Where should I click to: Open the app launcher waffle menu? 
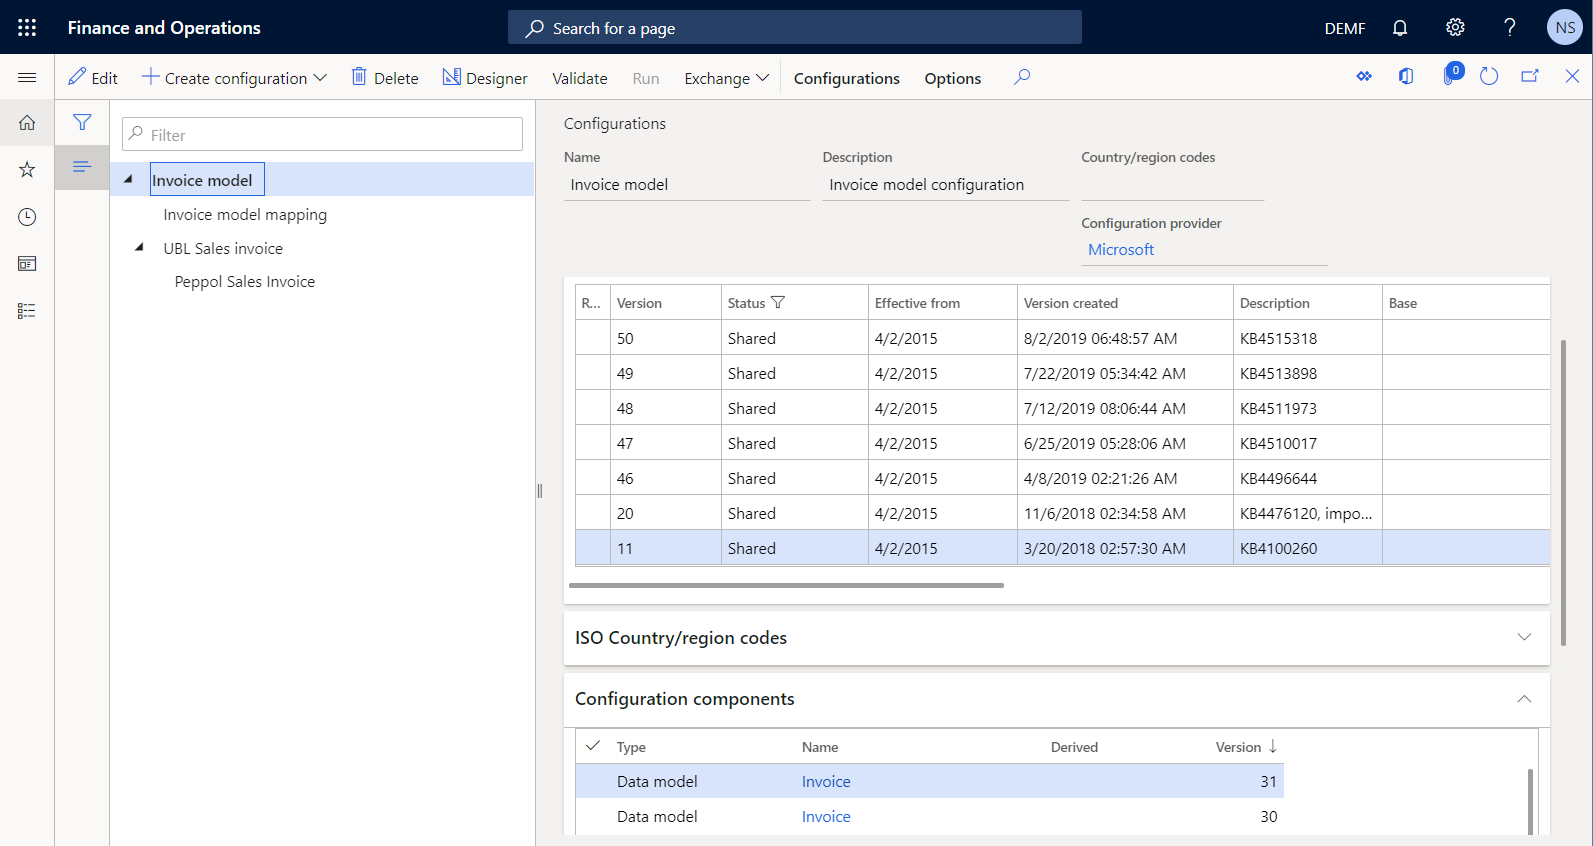(x=27, y=28)
